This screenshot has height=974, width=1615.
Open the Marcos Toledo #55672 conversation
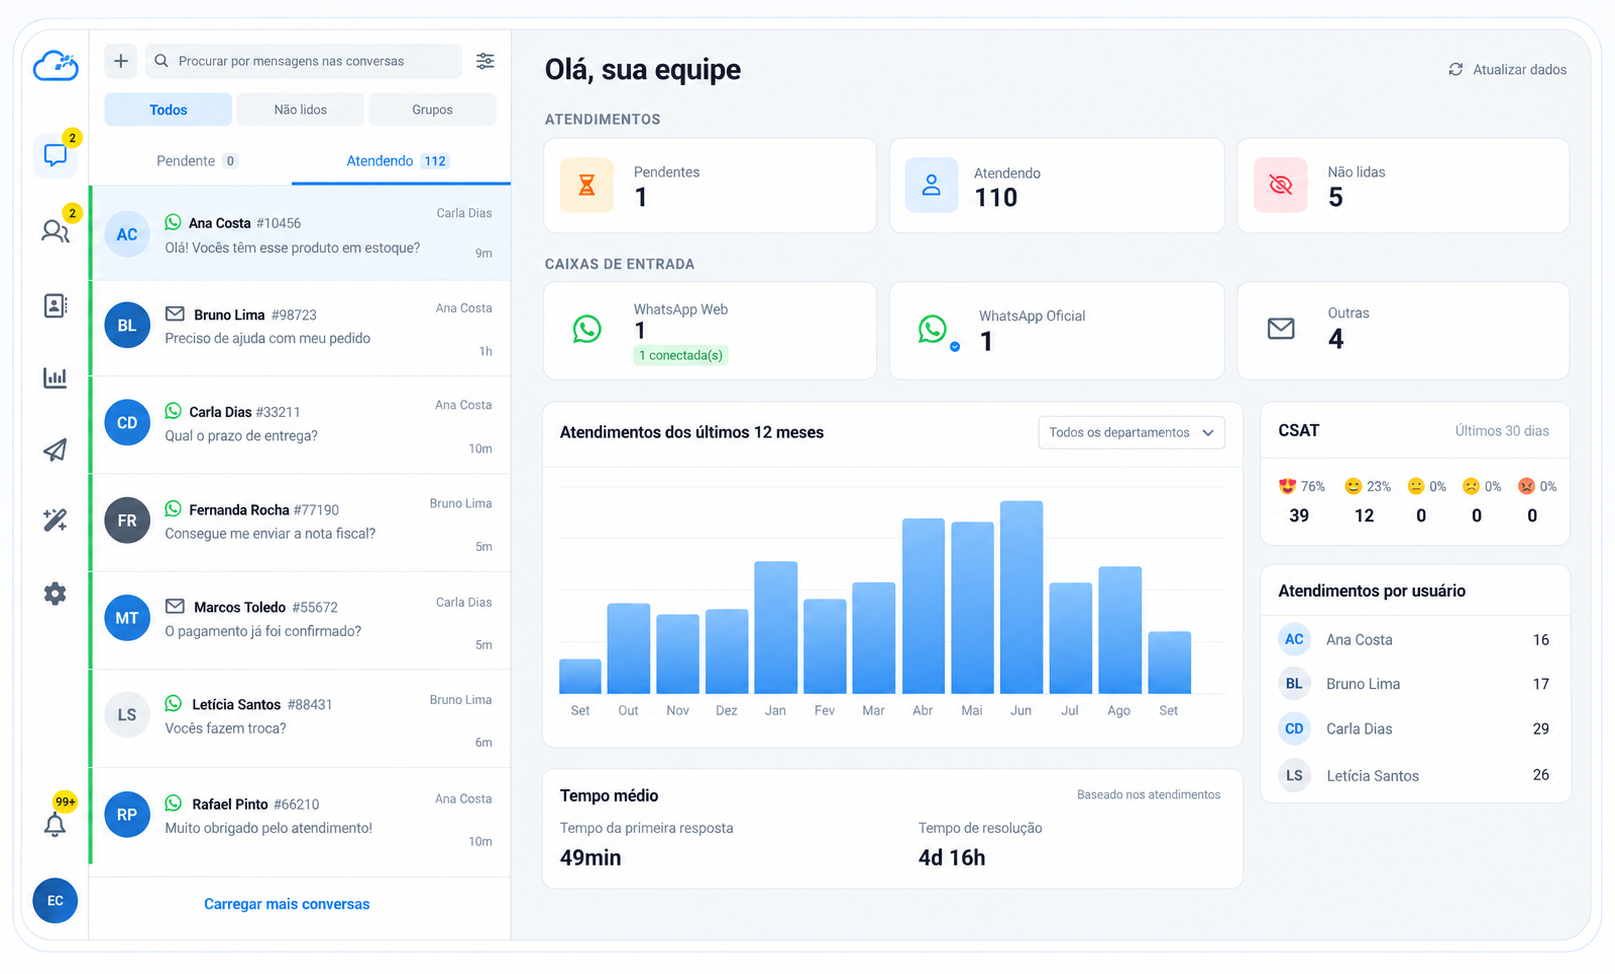[x=300, y=620]
